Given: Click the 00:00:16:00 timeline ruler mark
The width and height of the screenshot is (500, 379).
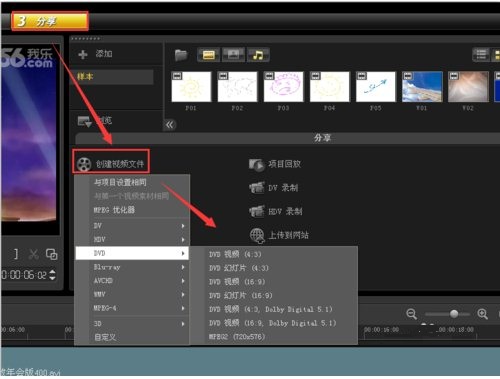Looking at the screenshot, I should [381, 330].
